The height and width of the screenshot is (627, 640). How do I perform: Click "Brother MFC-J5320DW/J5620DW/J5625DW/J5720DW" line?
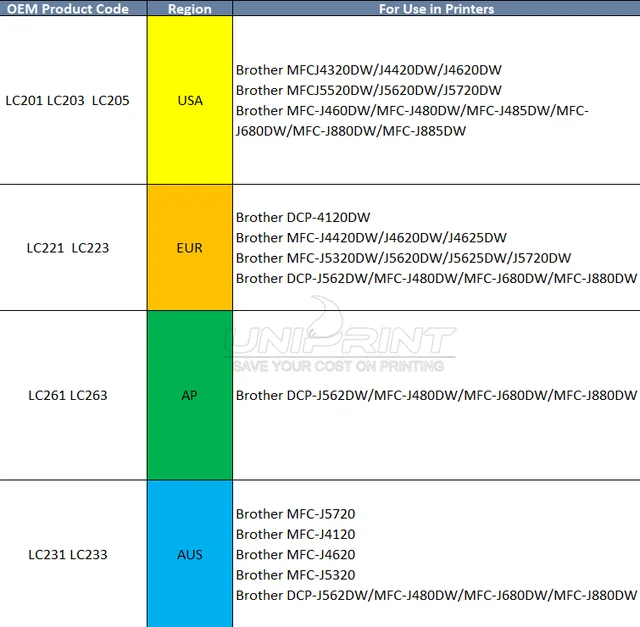[403, 258]
